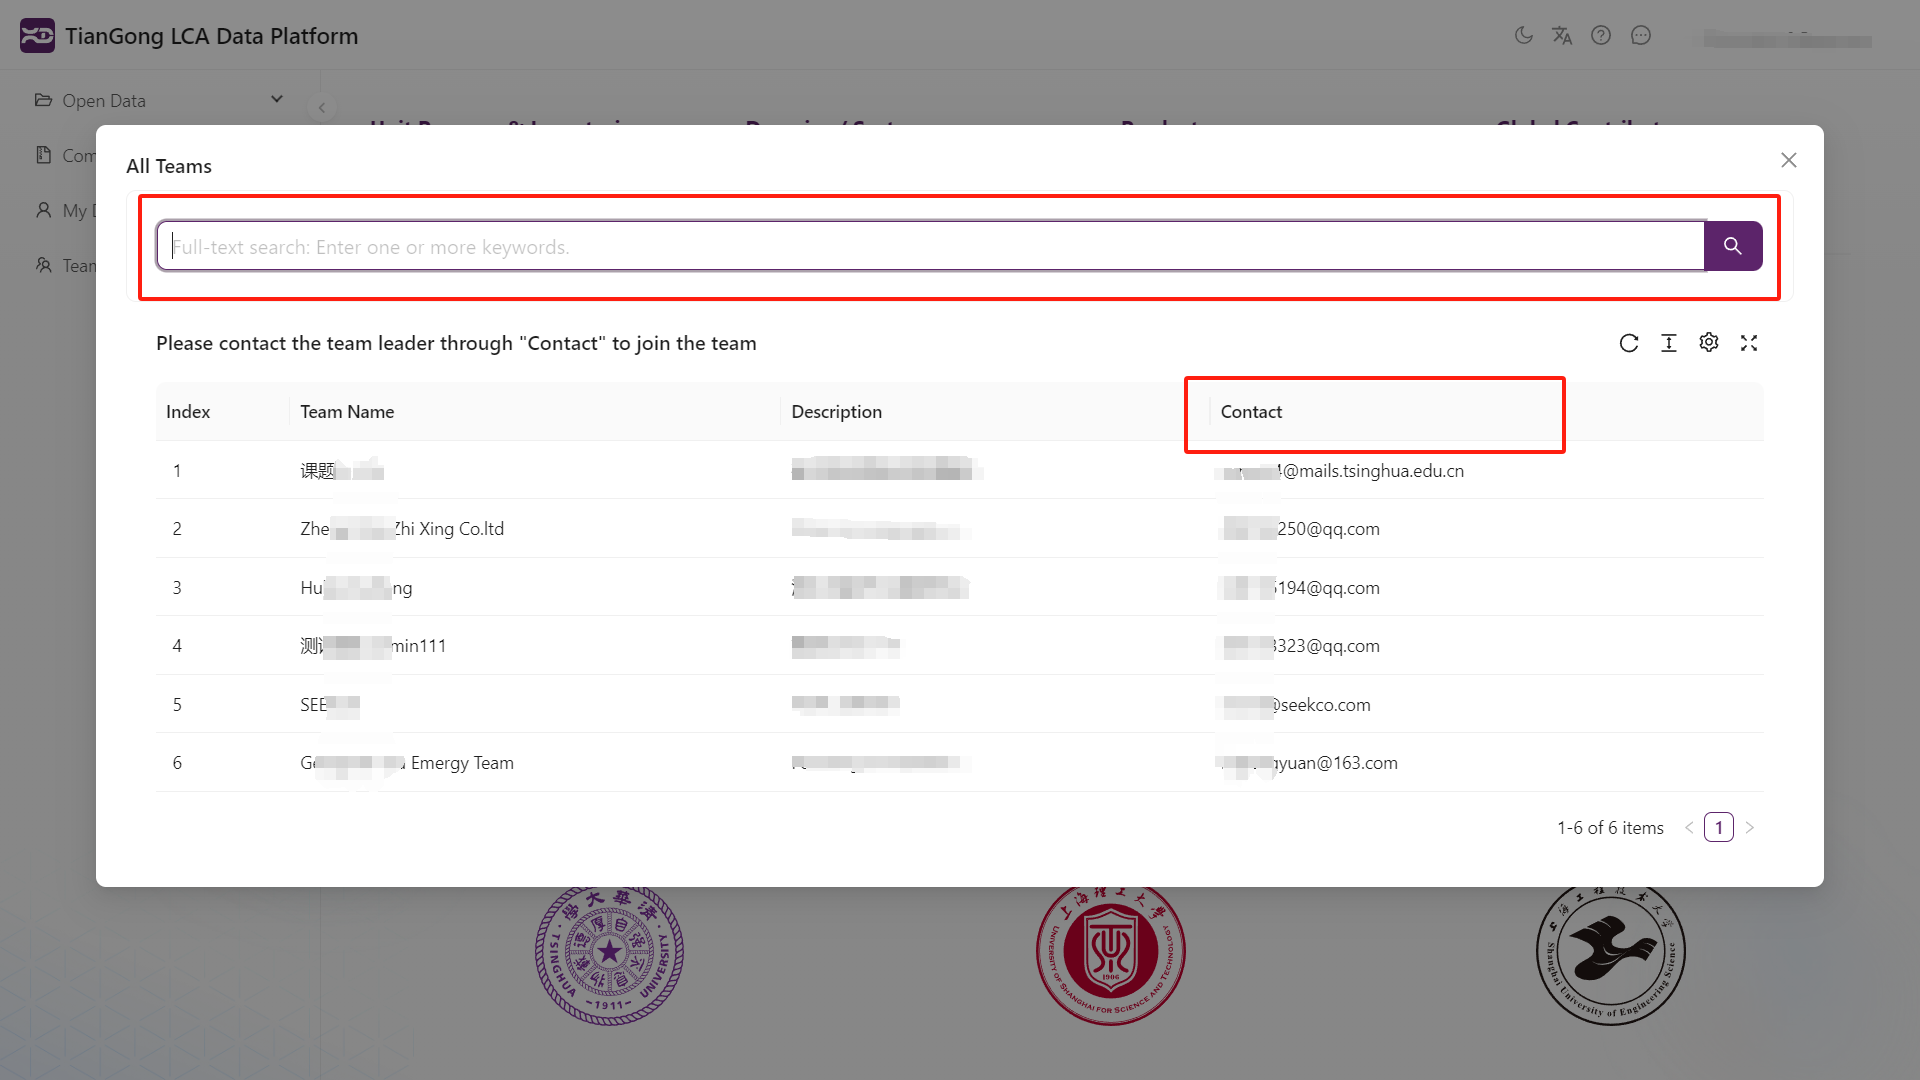Viewport: 1920px width, 1080px height.
Task: Click the 194@qq.com contact email
Action: point(1301,588)
